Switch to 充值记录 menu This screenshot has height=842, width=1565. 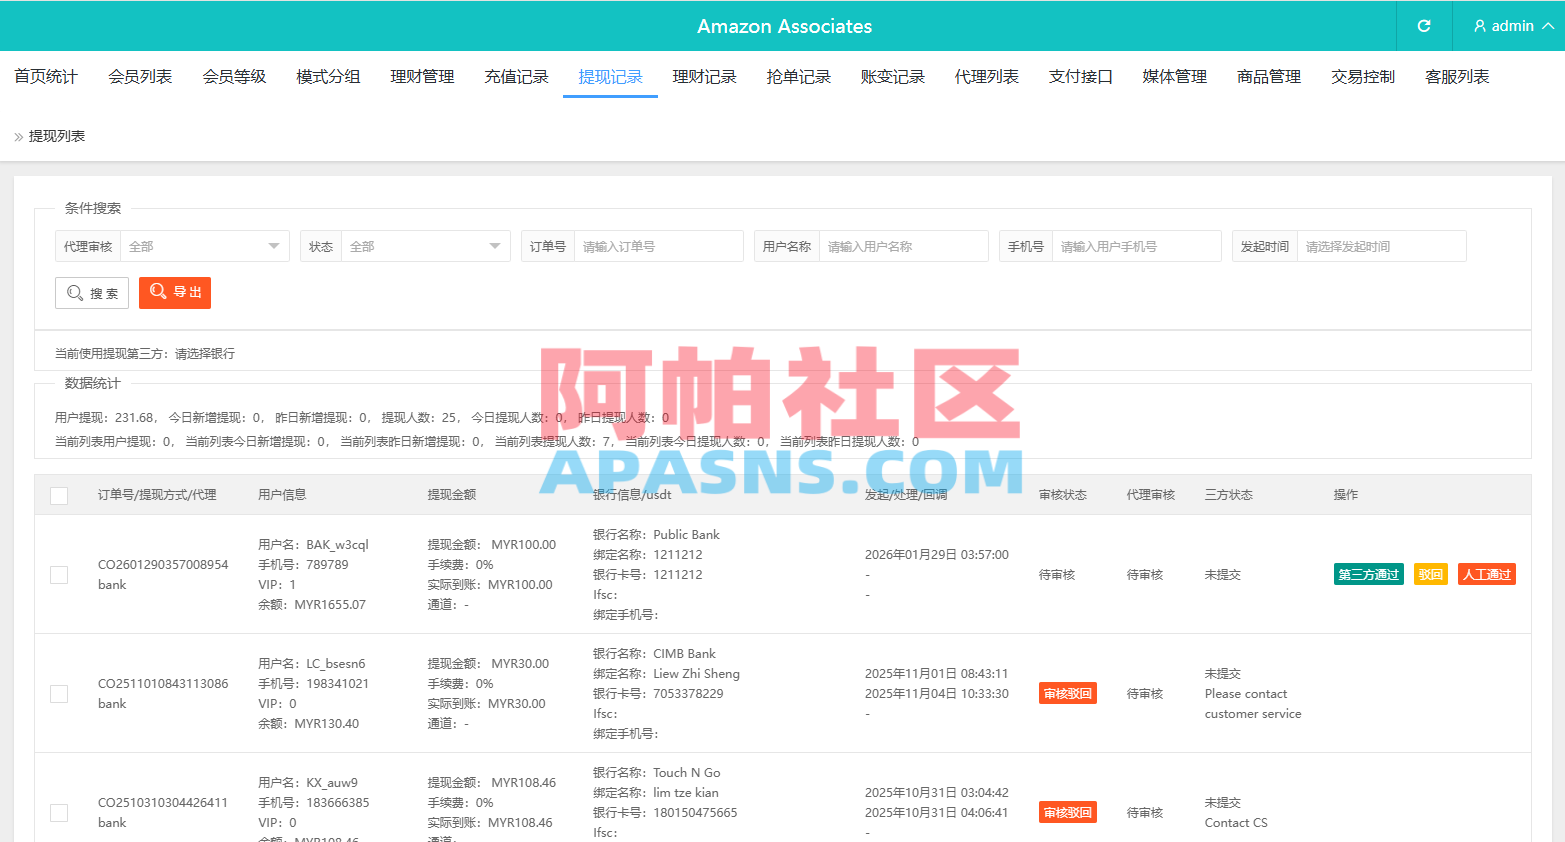coord(516,77)
